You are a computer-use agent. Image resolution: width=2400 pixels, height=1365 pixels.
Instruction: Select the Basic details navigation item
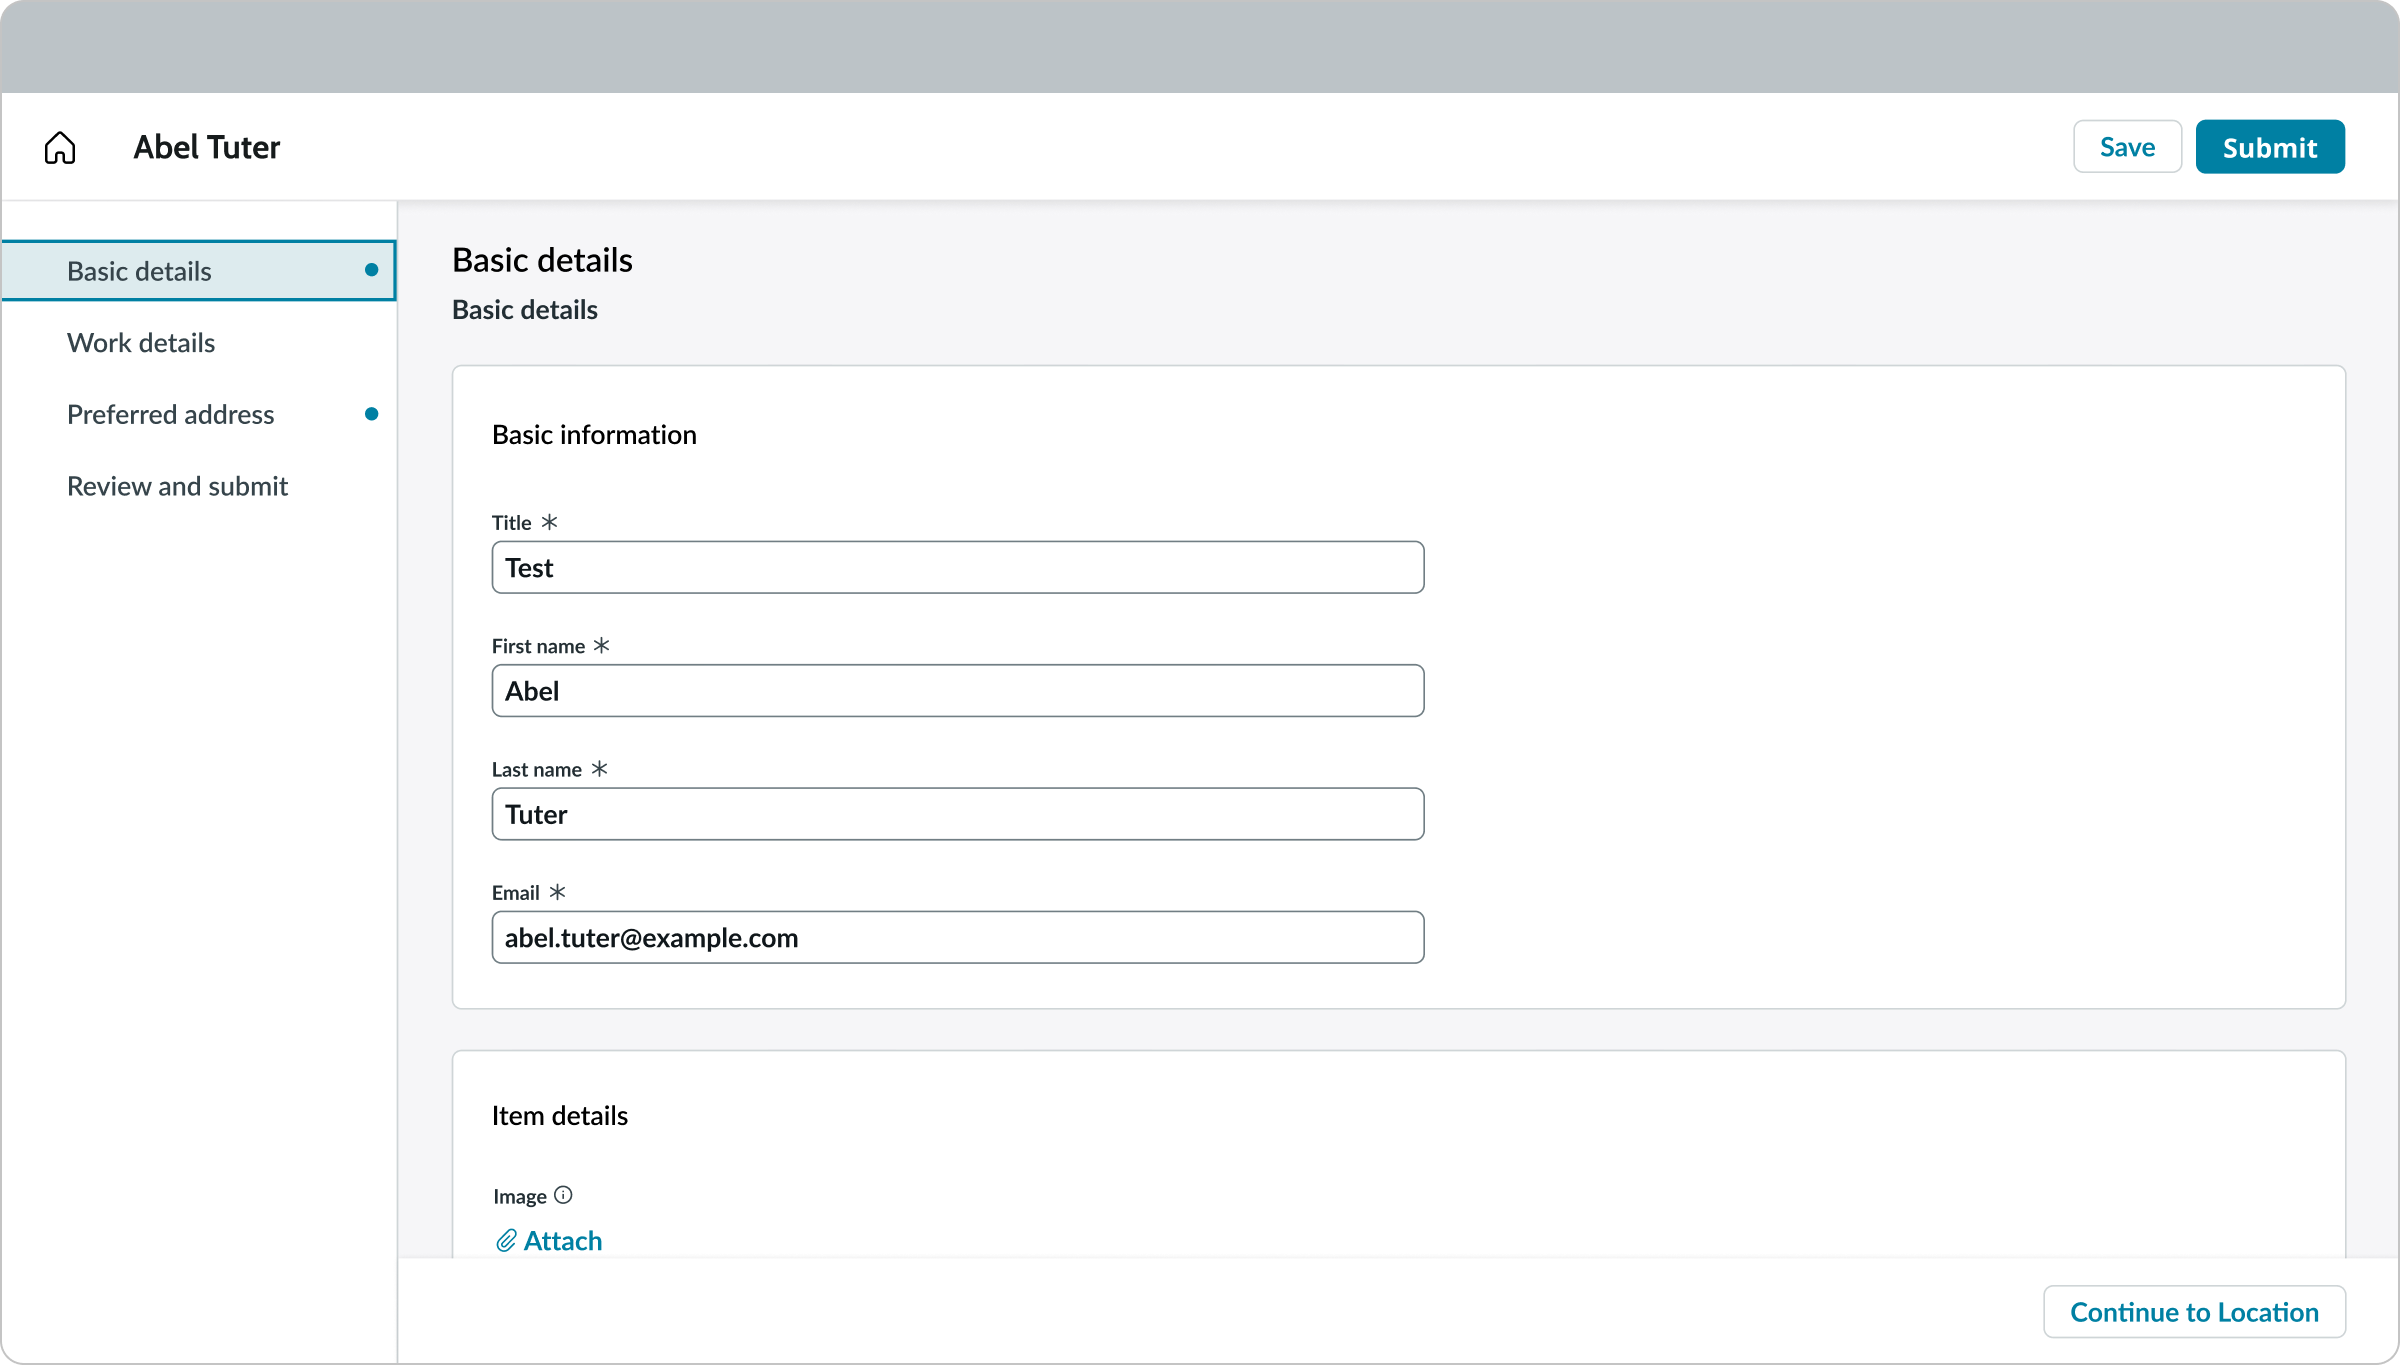tap(139, 270)
